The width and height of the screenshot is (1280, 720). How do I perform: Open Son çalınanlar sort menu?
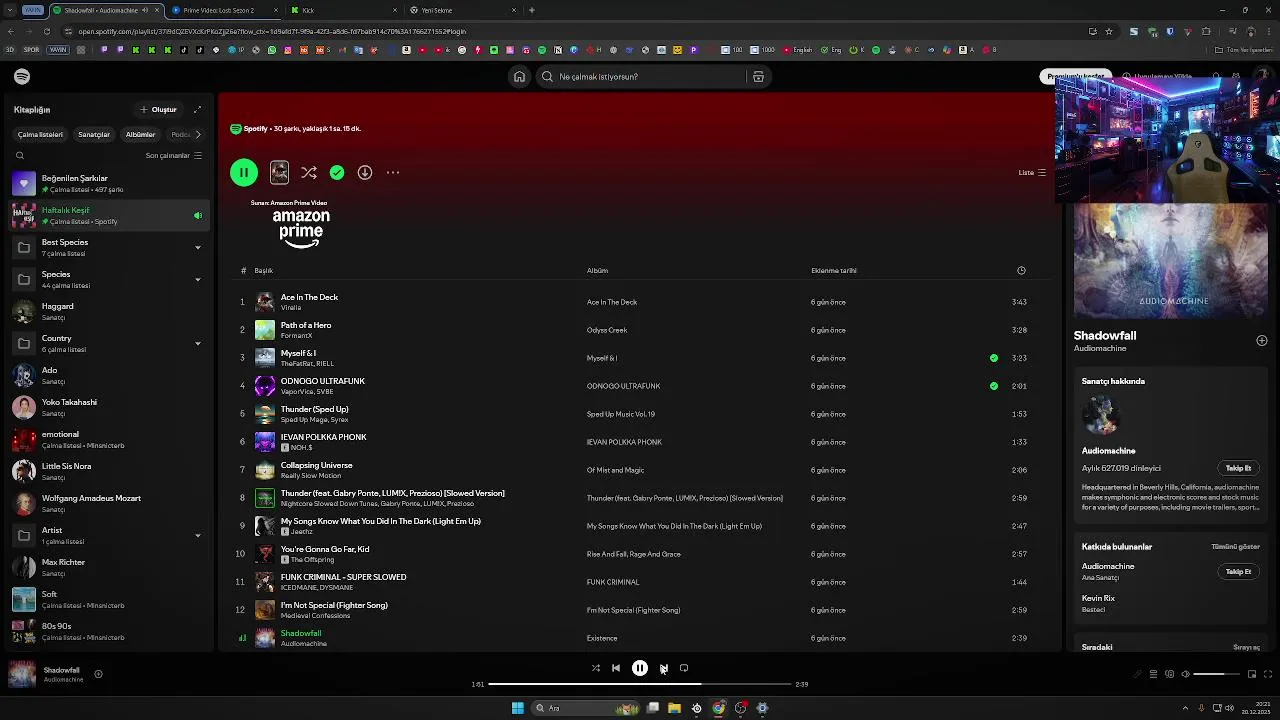tap(173, 156)
